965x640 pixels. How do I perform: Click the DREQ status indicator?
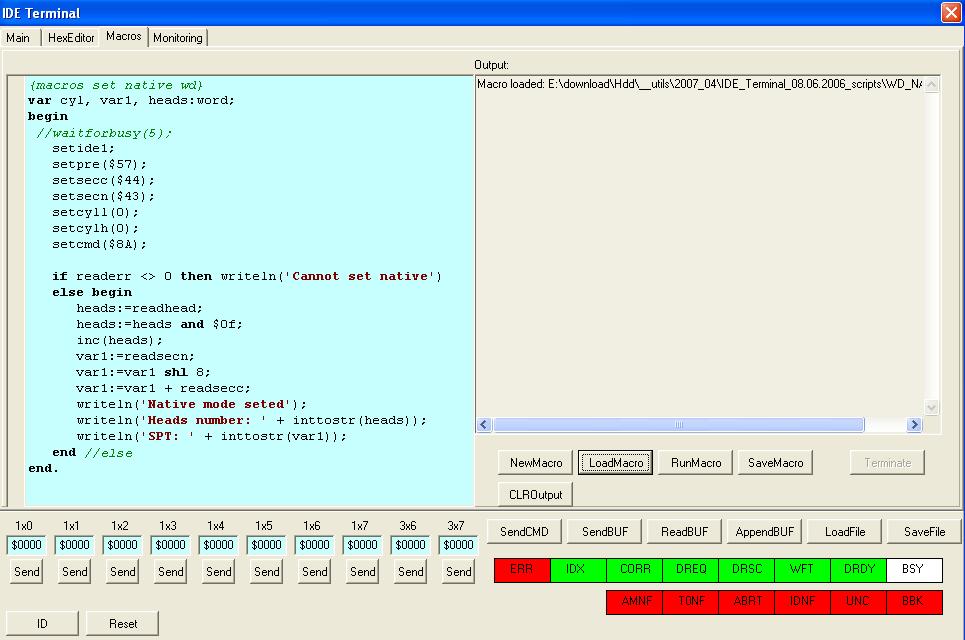[691, 570]
